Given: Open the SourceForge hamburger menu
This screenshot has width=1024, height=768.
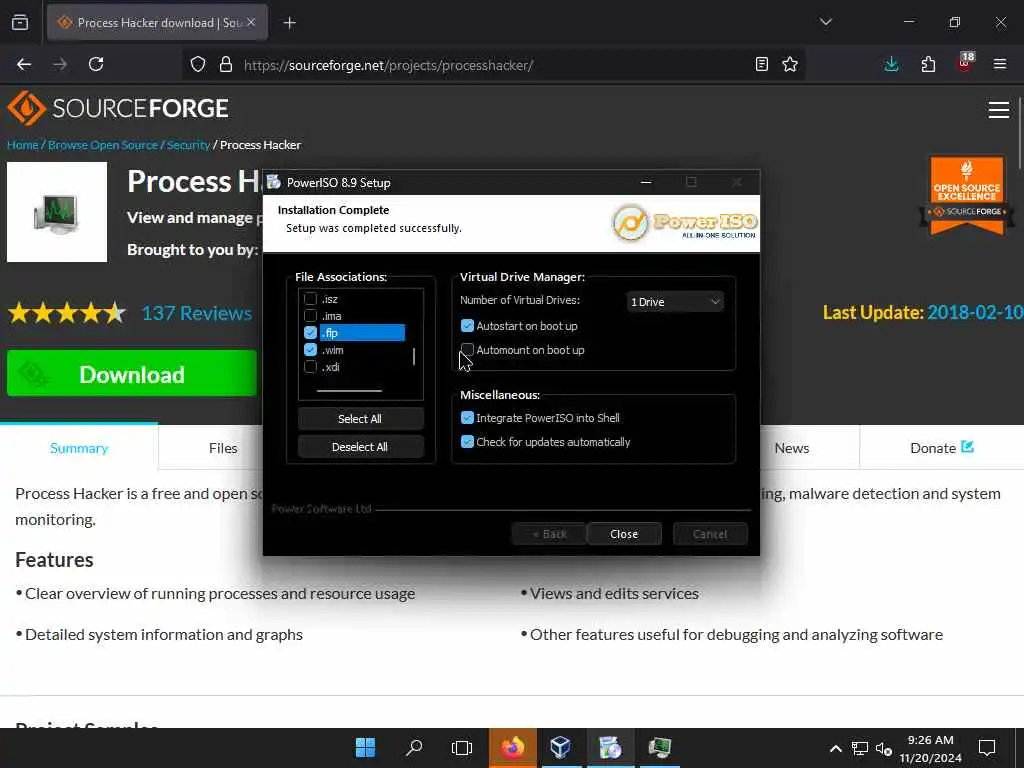Looking at the screenshot, I should (x=999, y=110).
